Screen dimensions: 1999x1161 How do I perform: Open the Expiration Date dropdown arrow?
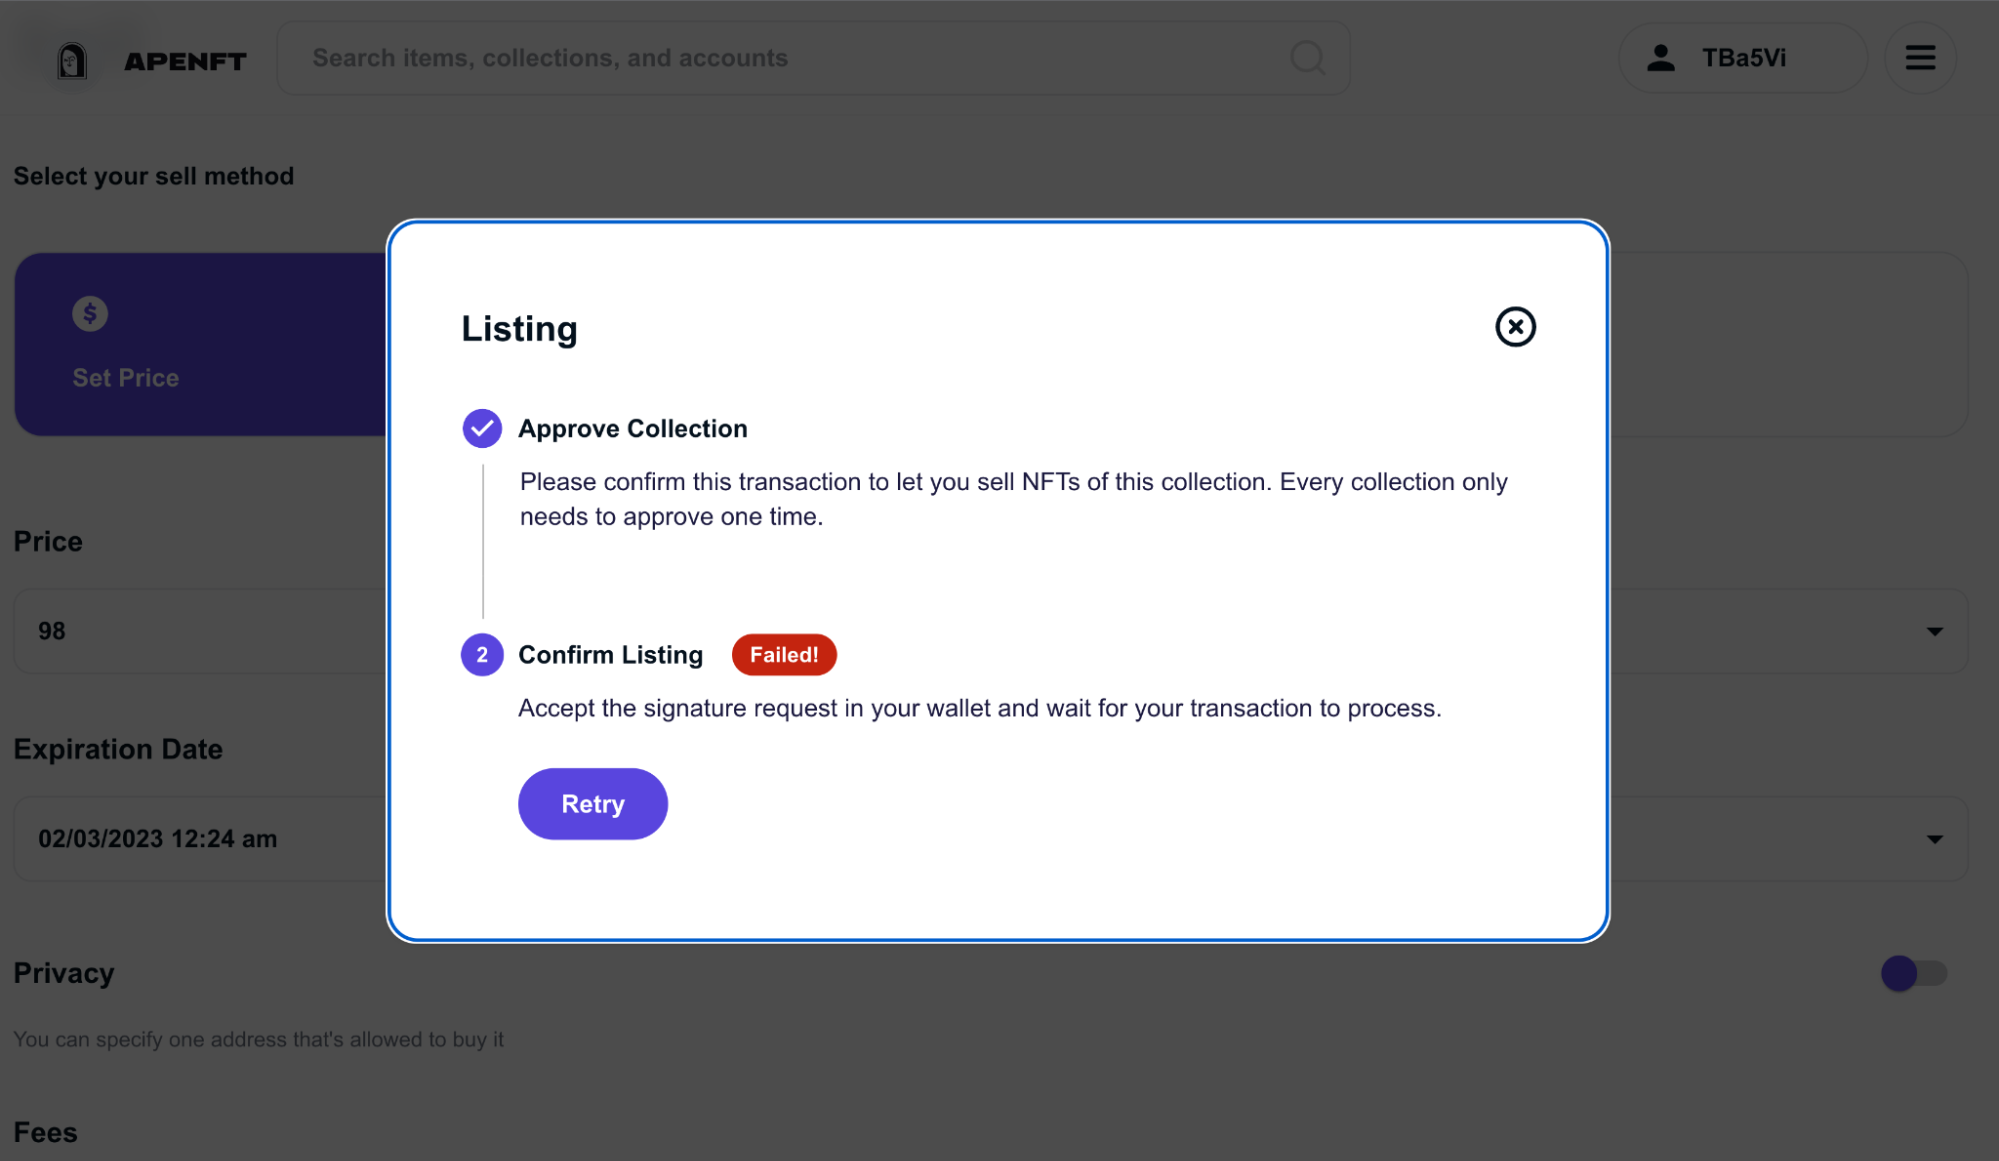tap(1935, 839)
